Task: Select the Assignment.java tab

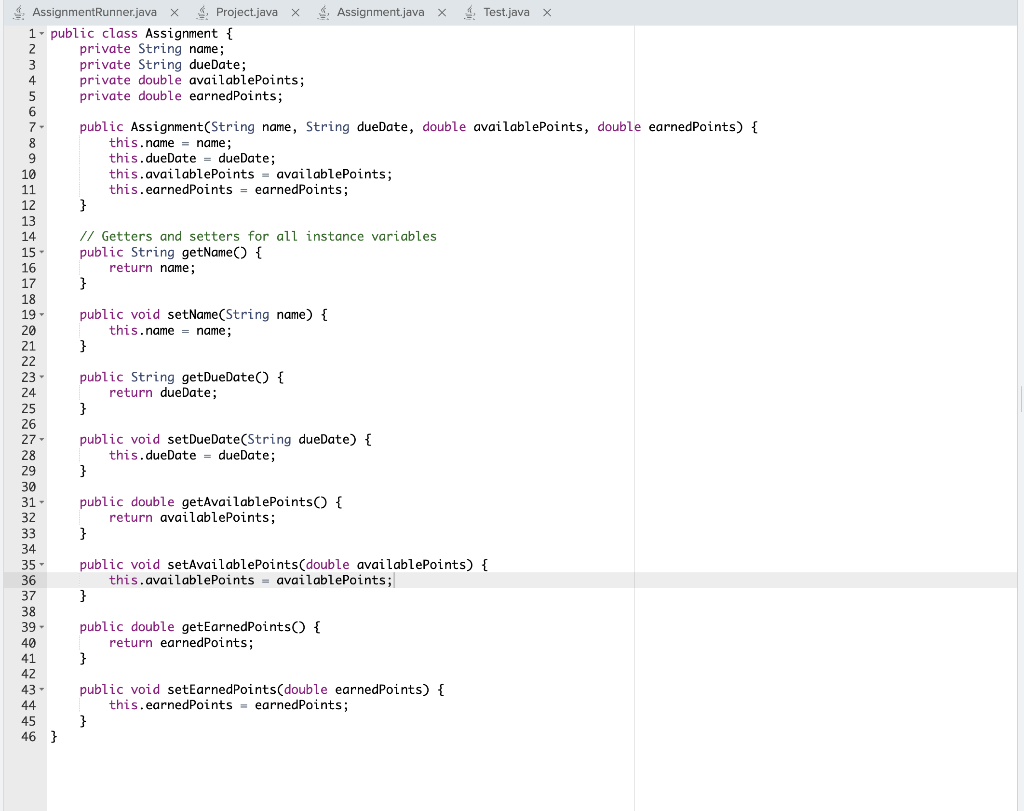Action: 380,12
